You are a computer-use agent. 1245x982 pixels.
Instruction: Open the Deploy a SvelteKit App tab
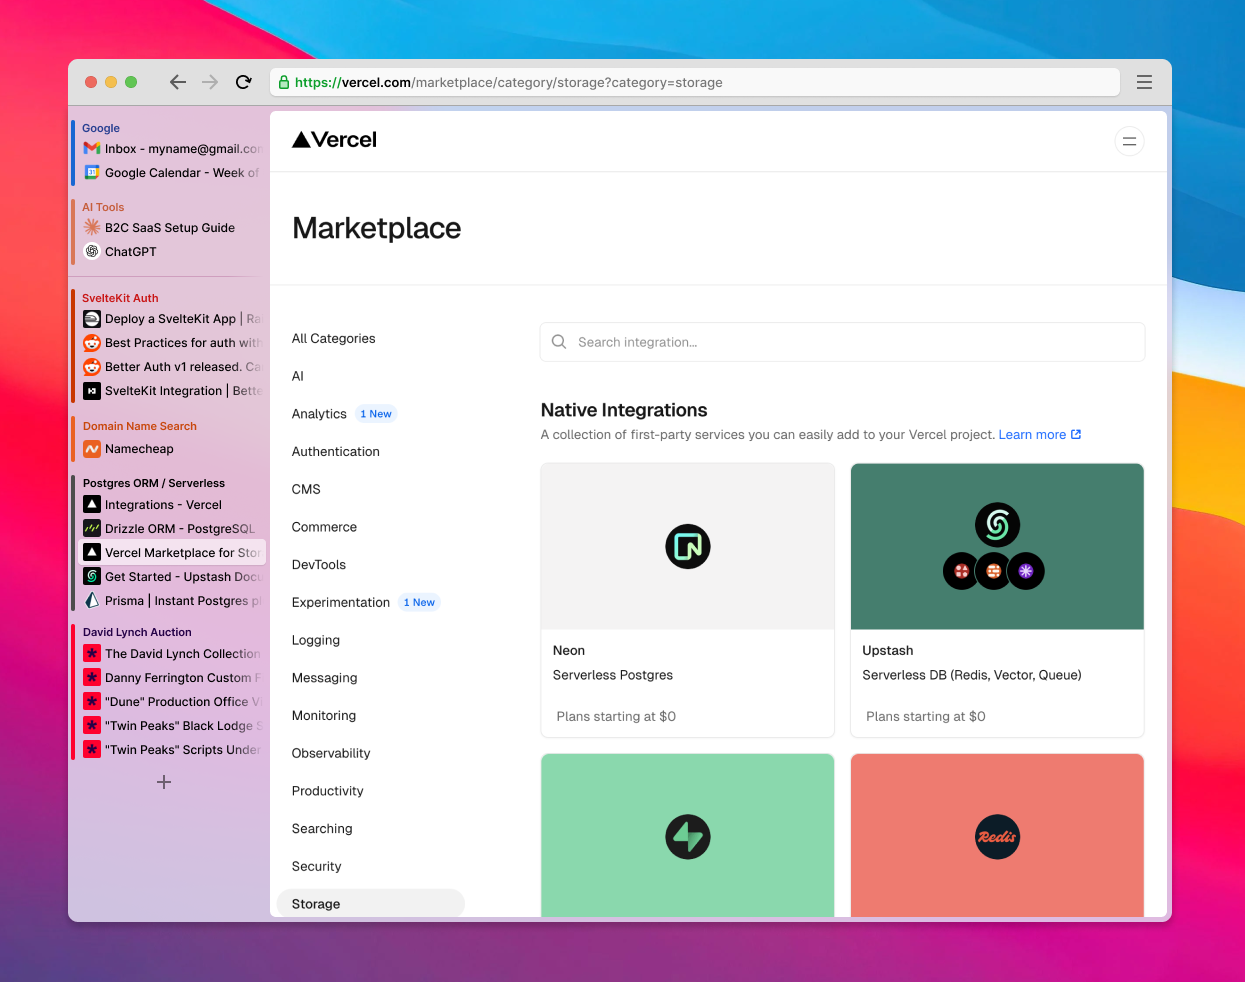click(172, 319)
